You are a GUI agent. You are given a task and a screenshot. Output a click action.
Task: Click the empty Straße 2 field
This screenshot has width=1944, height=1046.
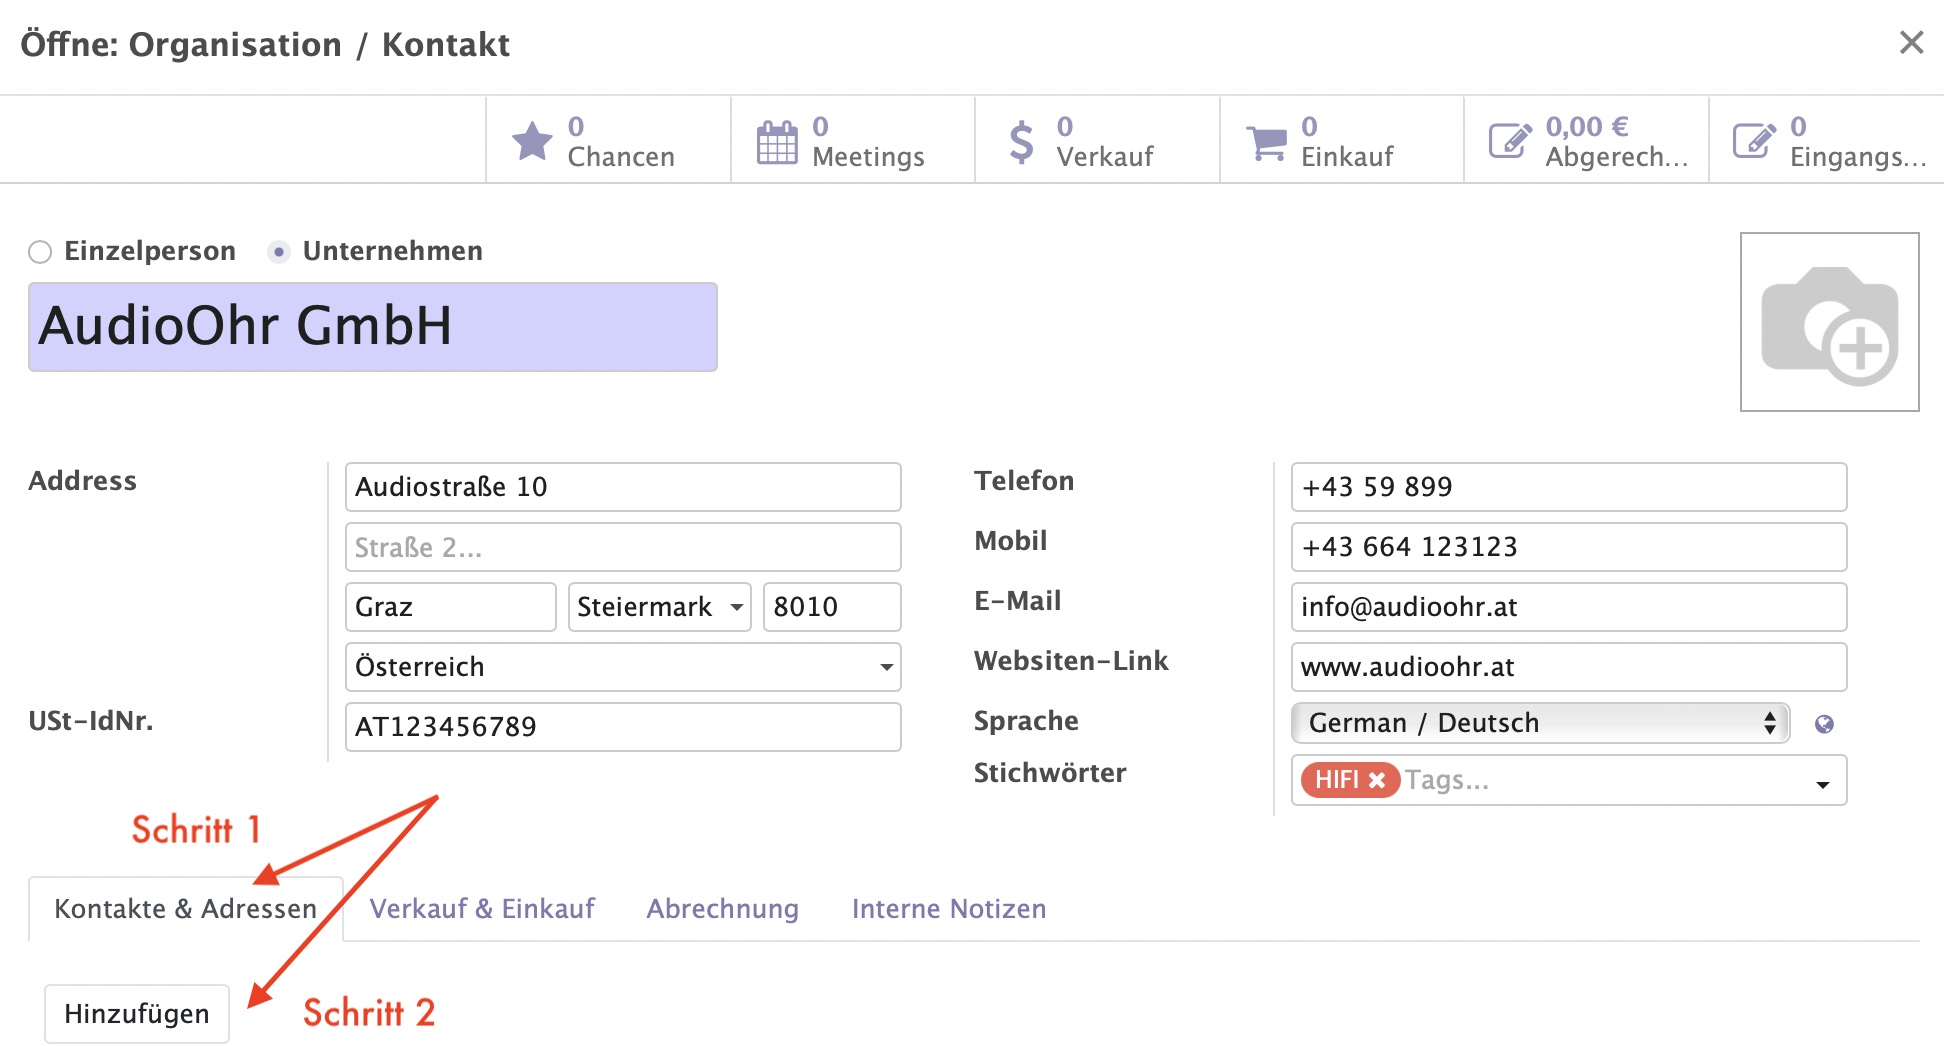pyautogui.click(x=623, y=547)
